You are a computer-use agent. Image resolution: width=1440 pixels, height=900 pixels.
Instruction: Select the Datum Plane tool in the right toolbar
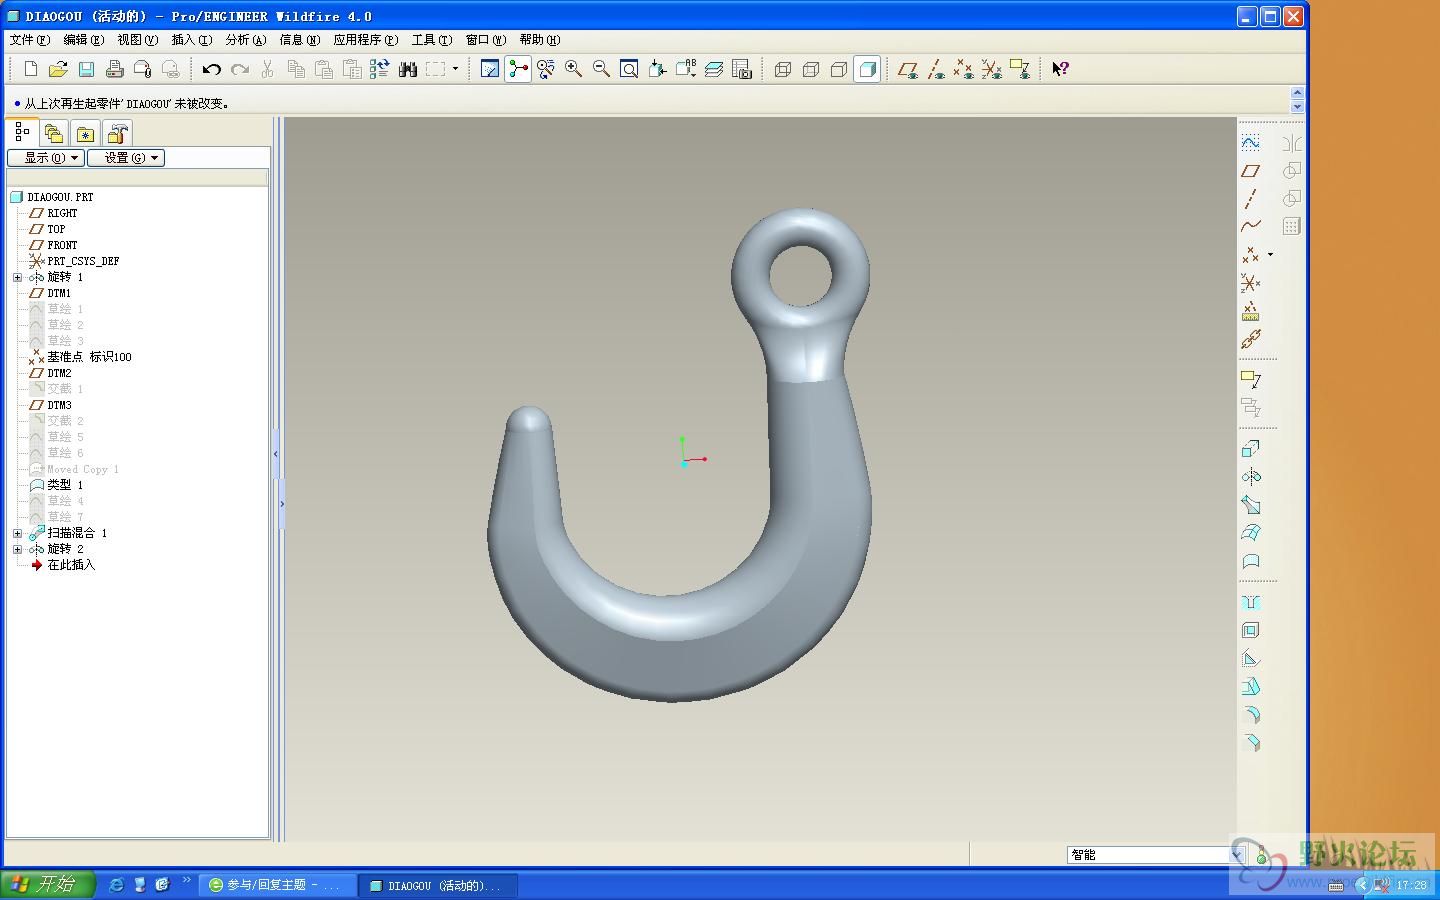click(1251, 171)
